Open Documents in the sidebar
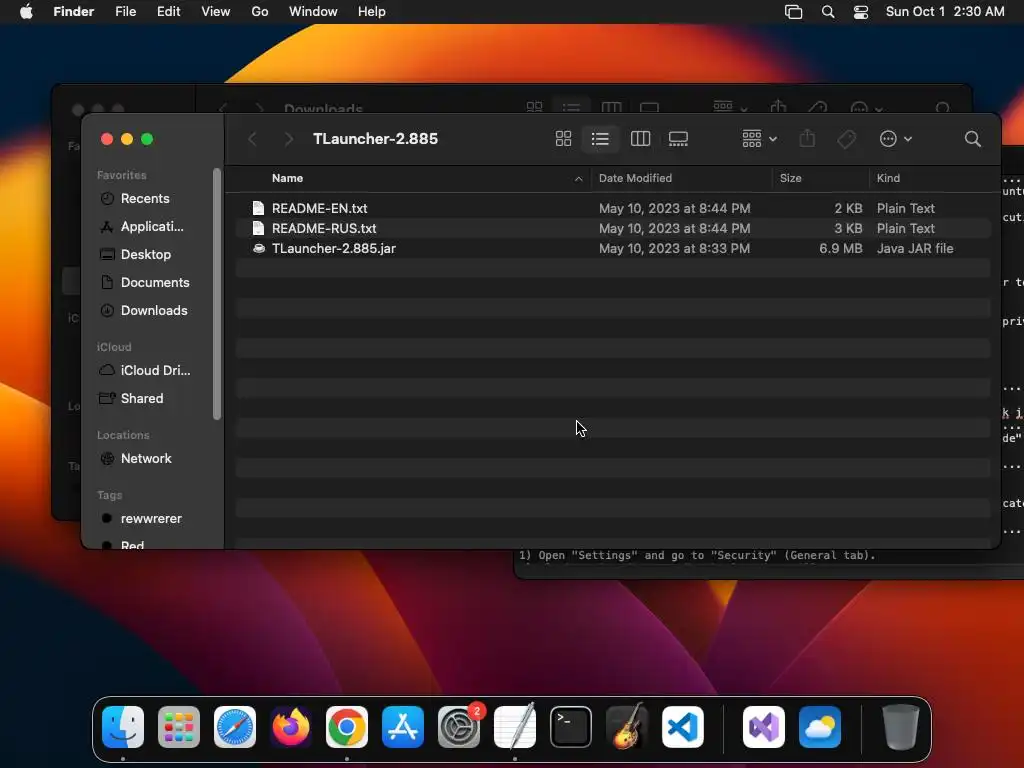Image resolution: width=1024 pixels, height=768 pixels. coord(154,283)
